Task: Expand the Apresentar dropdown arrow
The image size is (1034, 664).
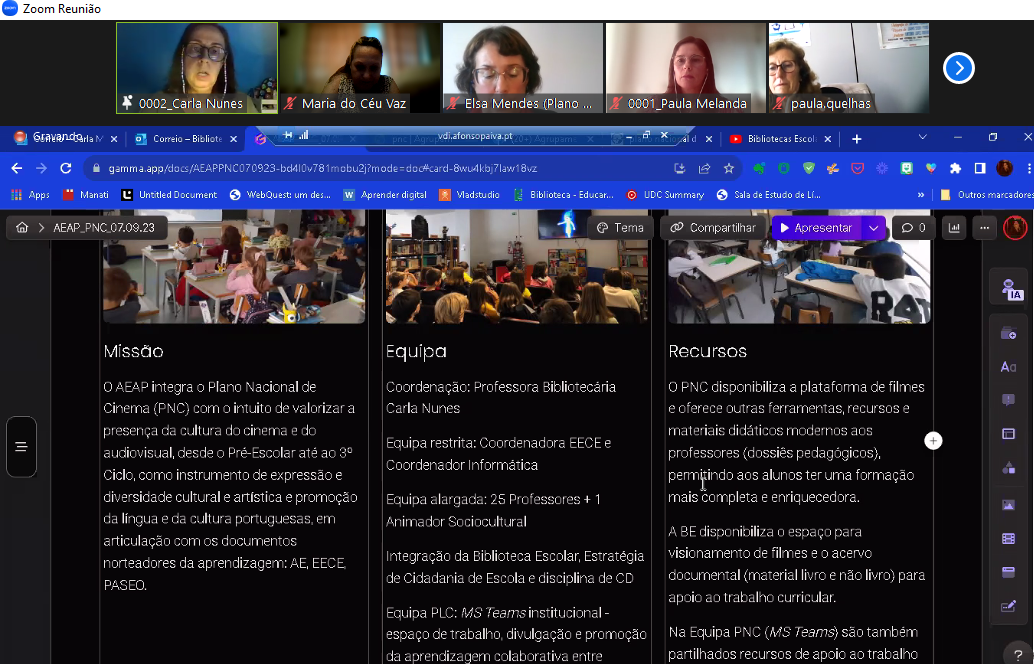Action: [x=874, y=227]
